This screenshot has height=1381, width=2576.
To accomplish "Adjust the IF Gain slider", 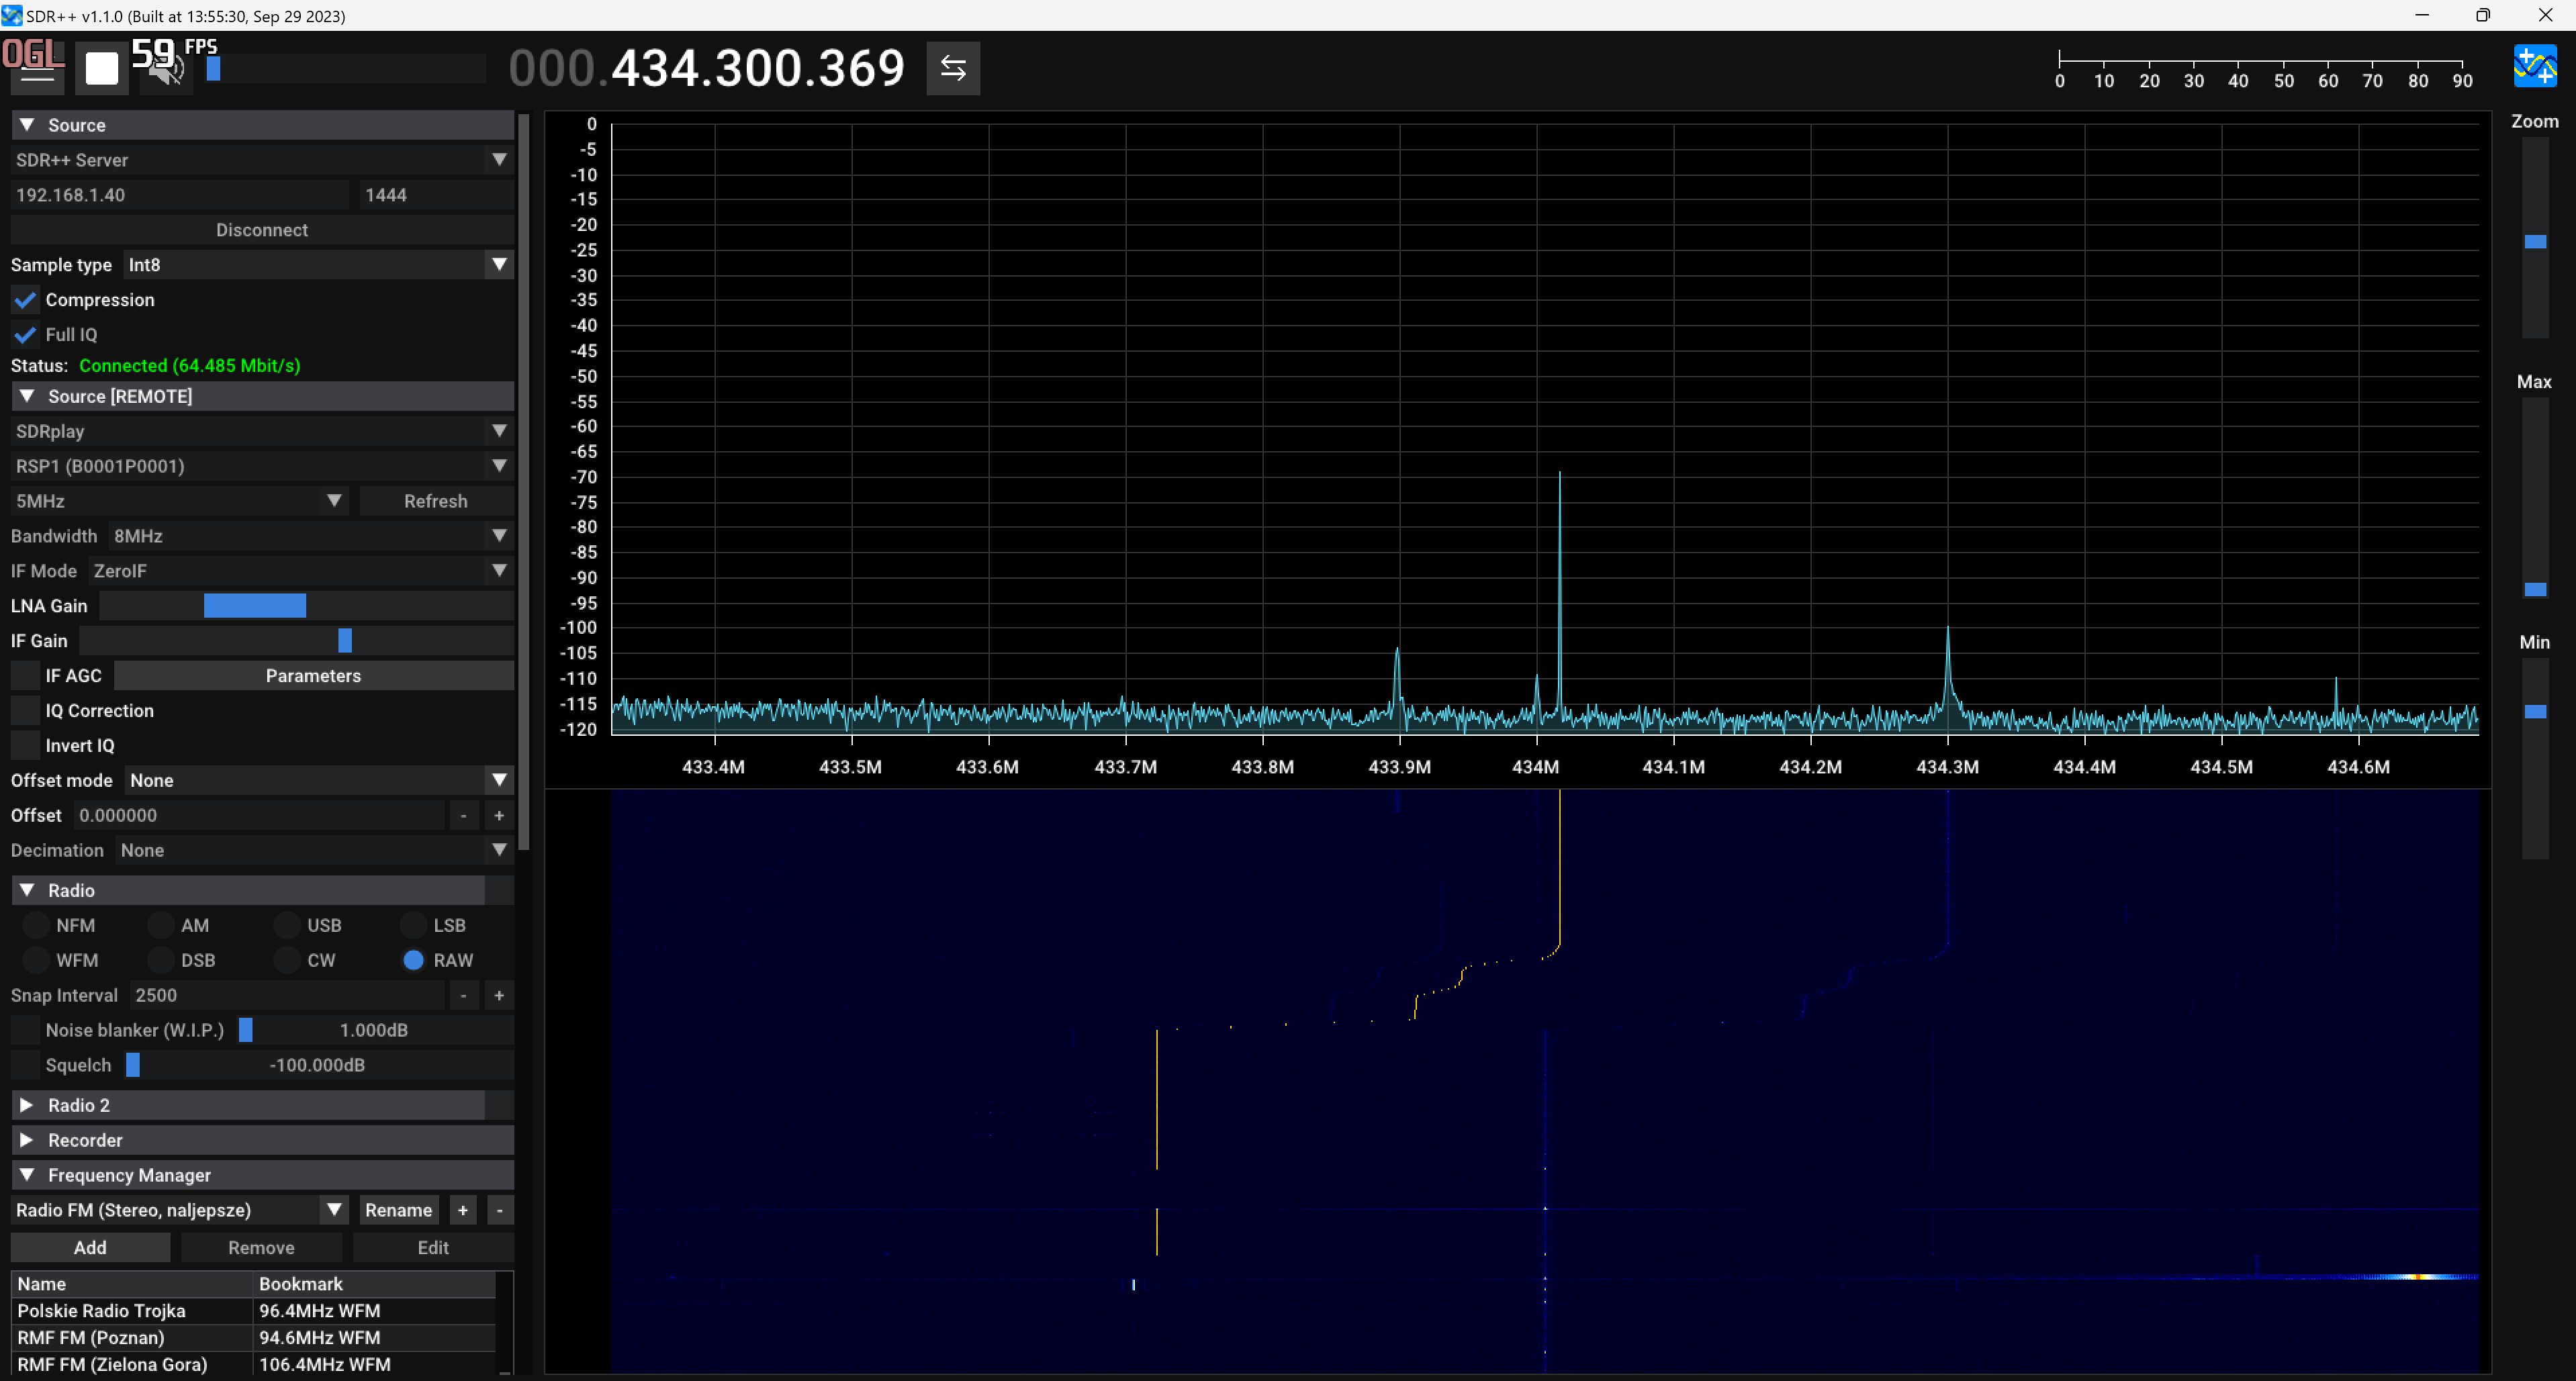I will click(x=345, y=641).
